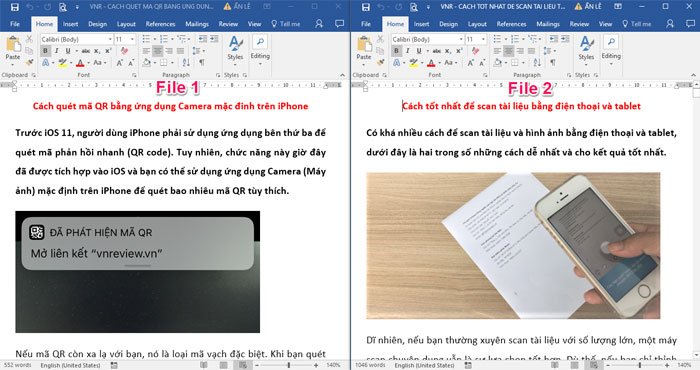
Task: Open Share account icon in left window
Action: (x=319, y=24)
